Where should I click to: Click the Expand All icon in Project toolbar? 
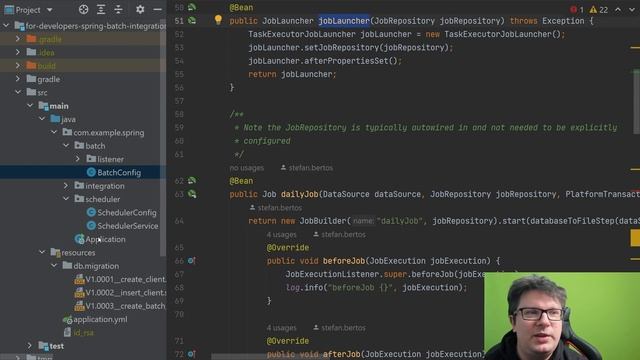[101, 9]
